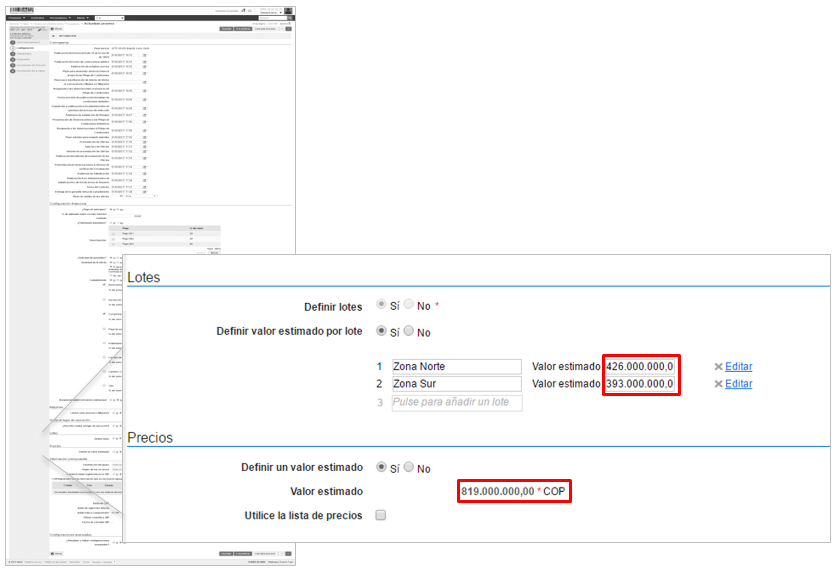
Task: Enable the Utilice la lista de precios checkbox
Action: point(381,515)
